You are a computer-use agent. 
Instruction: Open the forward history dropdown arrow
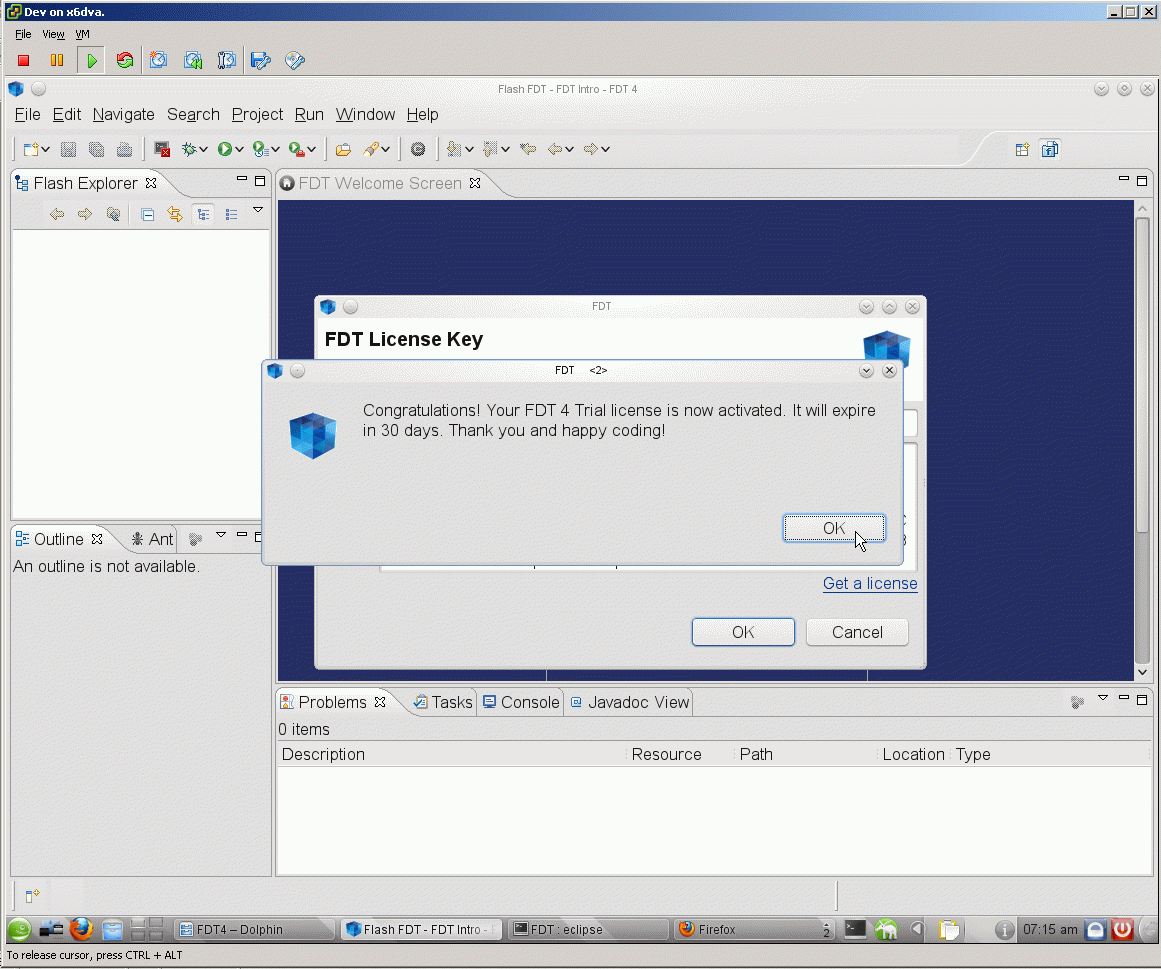click(x=605, y=150)
